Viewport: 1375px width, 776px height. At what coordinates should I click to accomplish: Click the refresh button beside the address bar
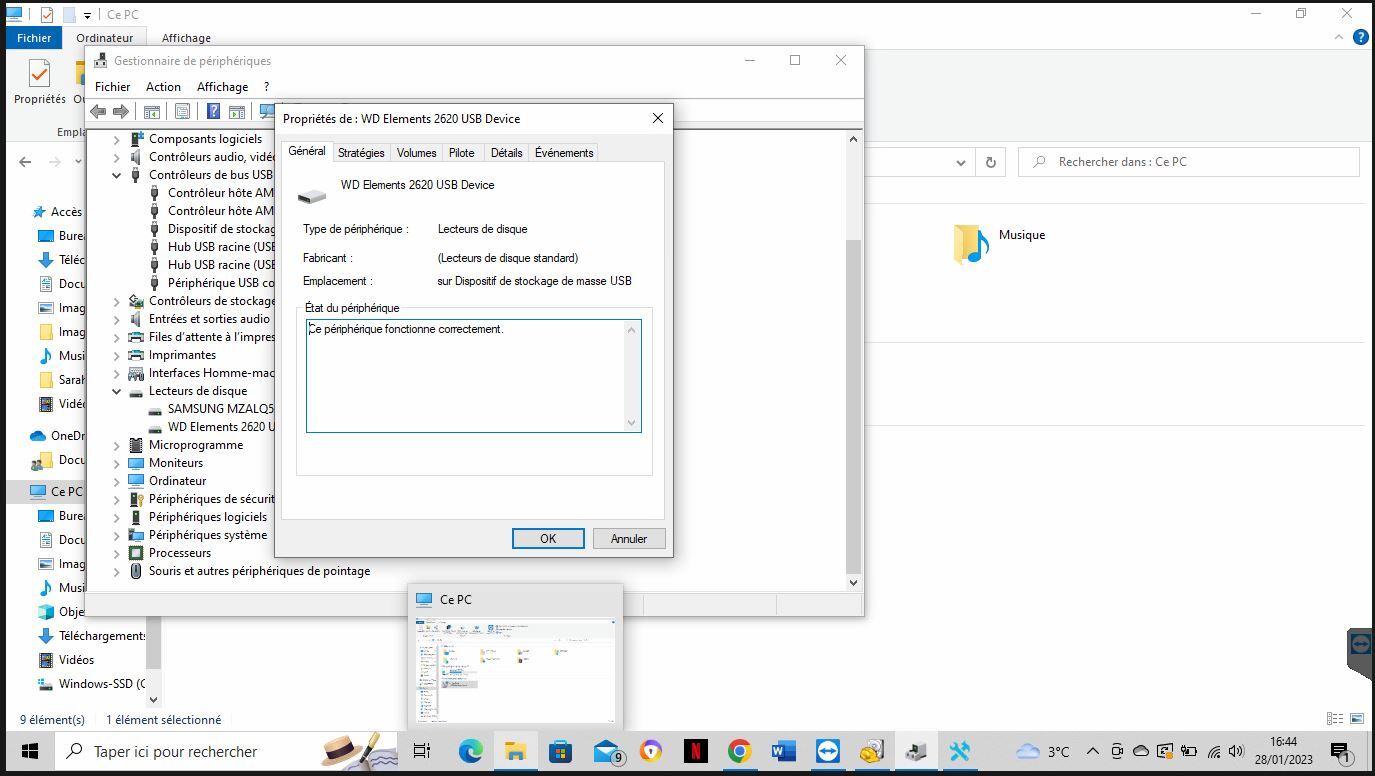click(991, 162)
